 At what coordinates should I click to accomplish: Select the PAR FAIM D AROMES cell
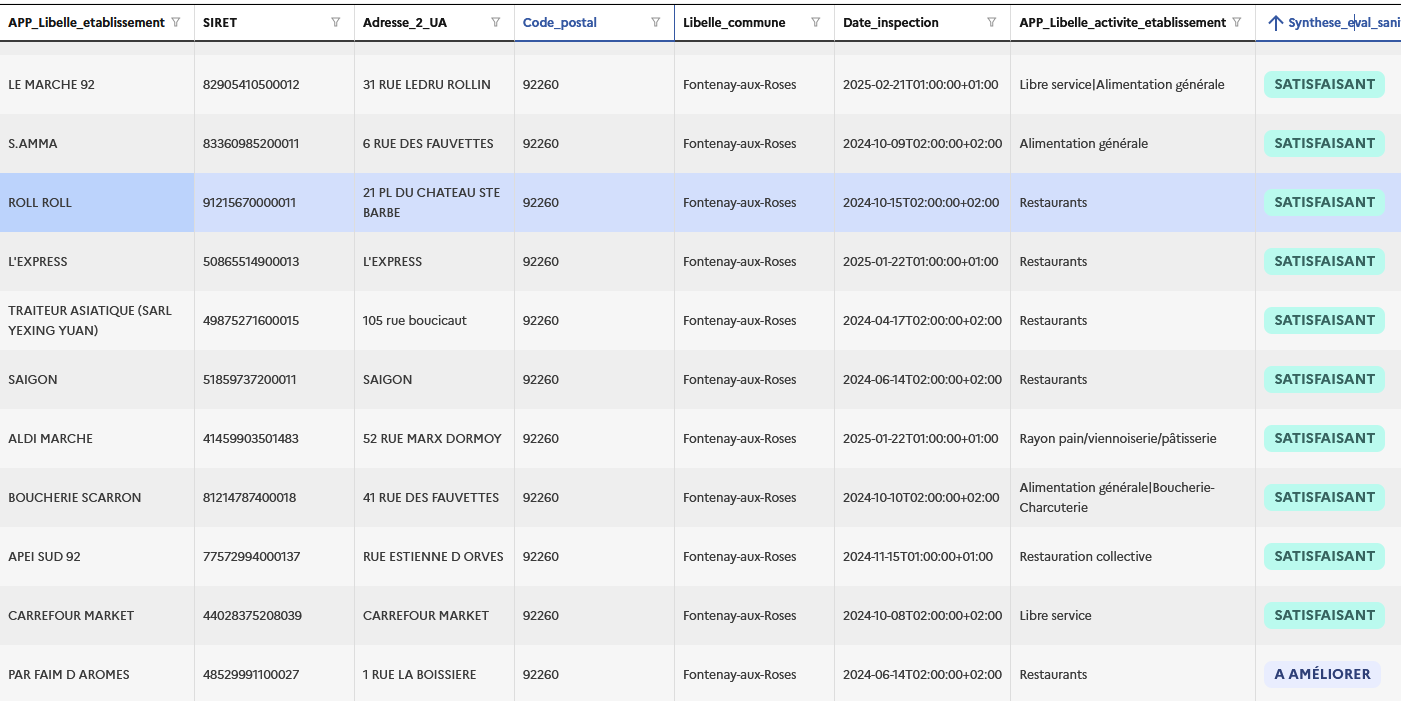pos(97,674)
